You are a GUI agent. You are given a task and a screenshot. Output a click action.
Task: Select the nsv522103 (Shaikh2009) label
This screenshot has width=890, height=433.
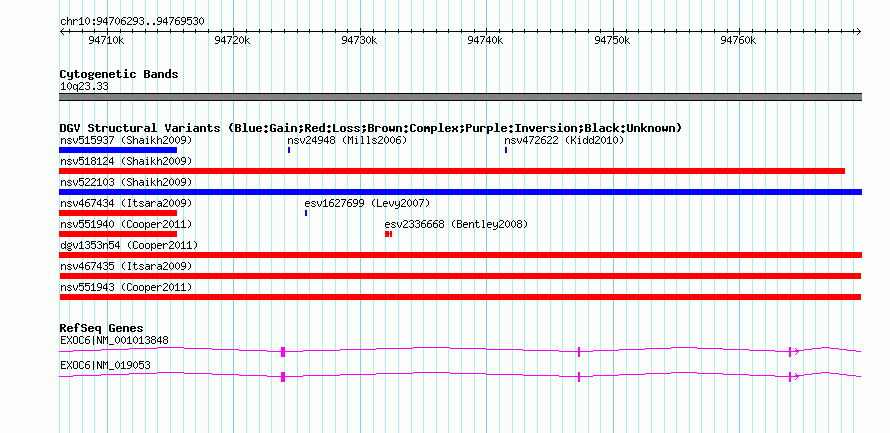126,182
